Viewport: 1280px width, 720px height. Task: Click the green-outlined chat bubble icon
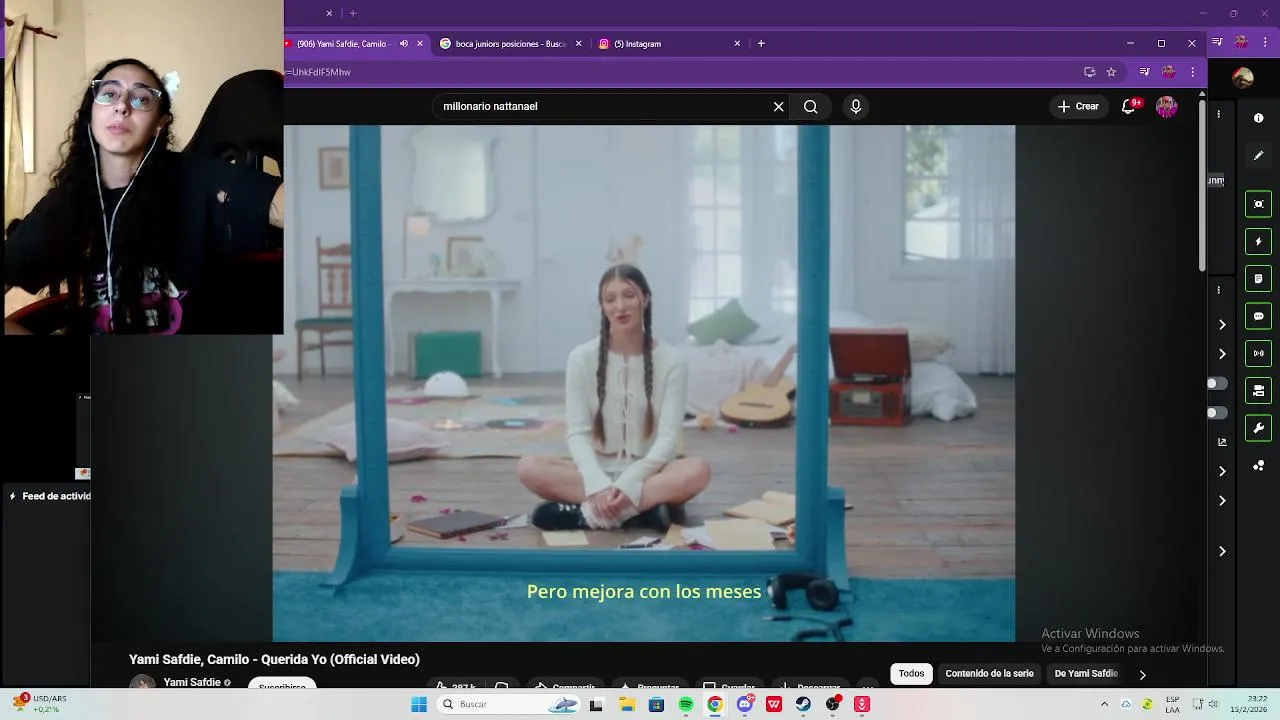[x=1258, y=316]
